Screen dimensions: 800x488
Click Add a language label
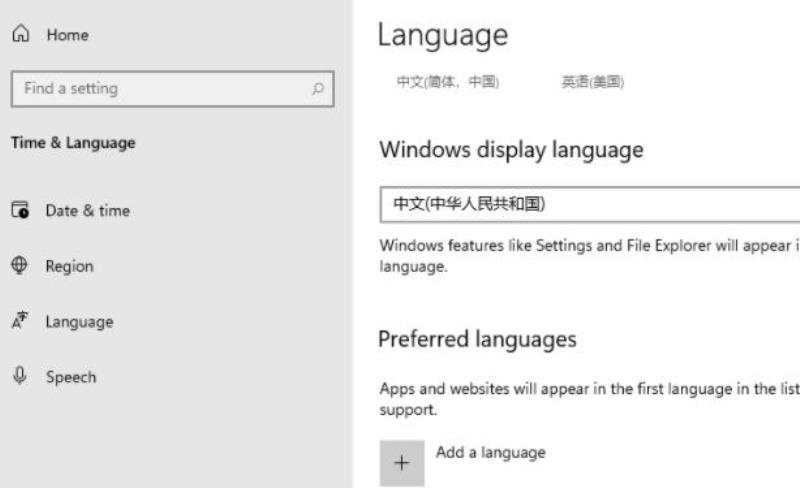490,452
